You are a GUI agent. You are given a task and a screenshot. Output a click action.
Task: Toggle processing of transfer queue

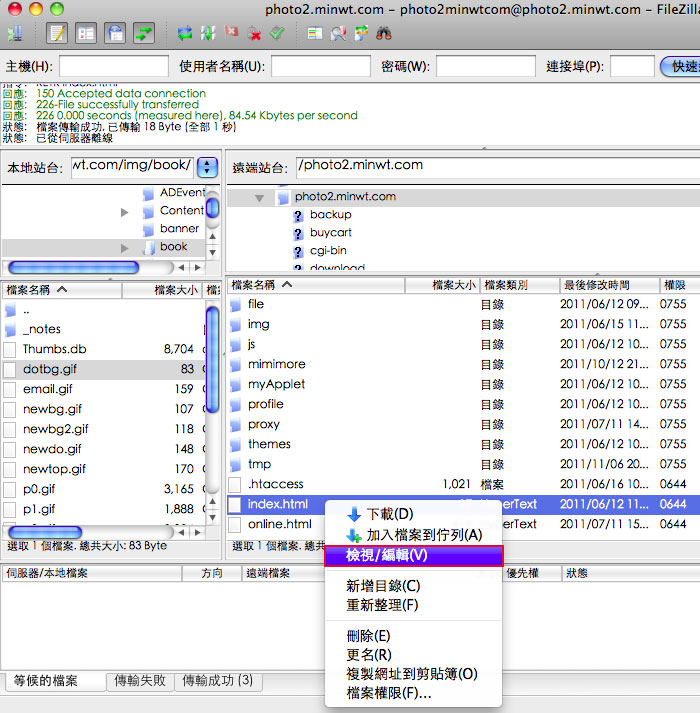click(208, 33)
